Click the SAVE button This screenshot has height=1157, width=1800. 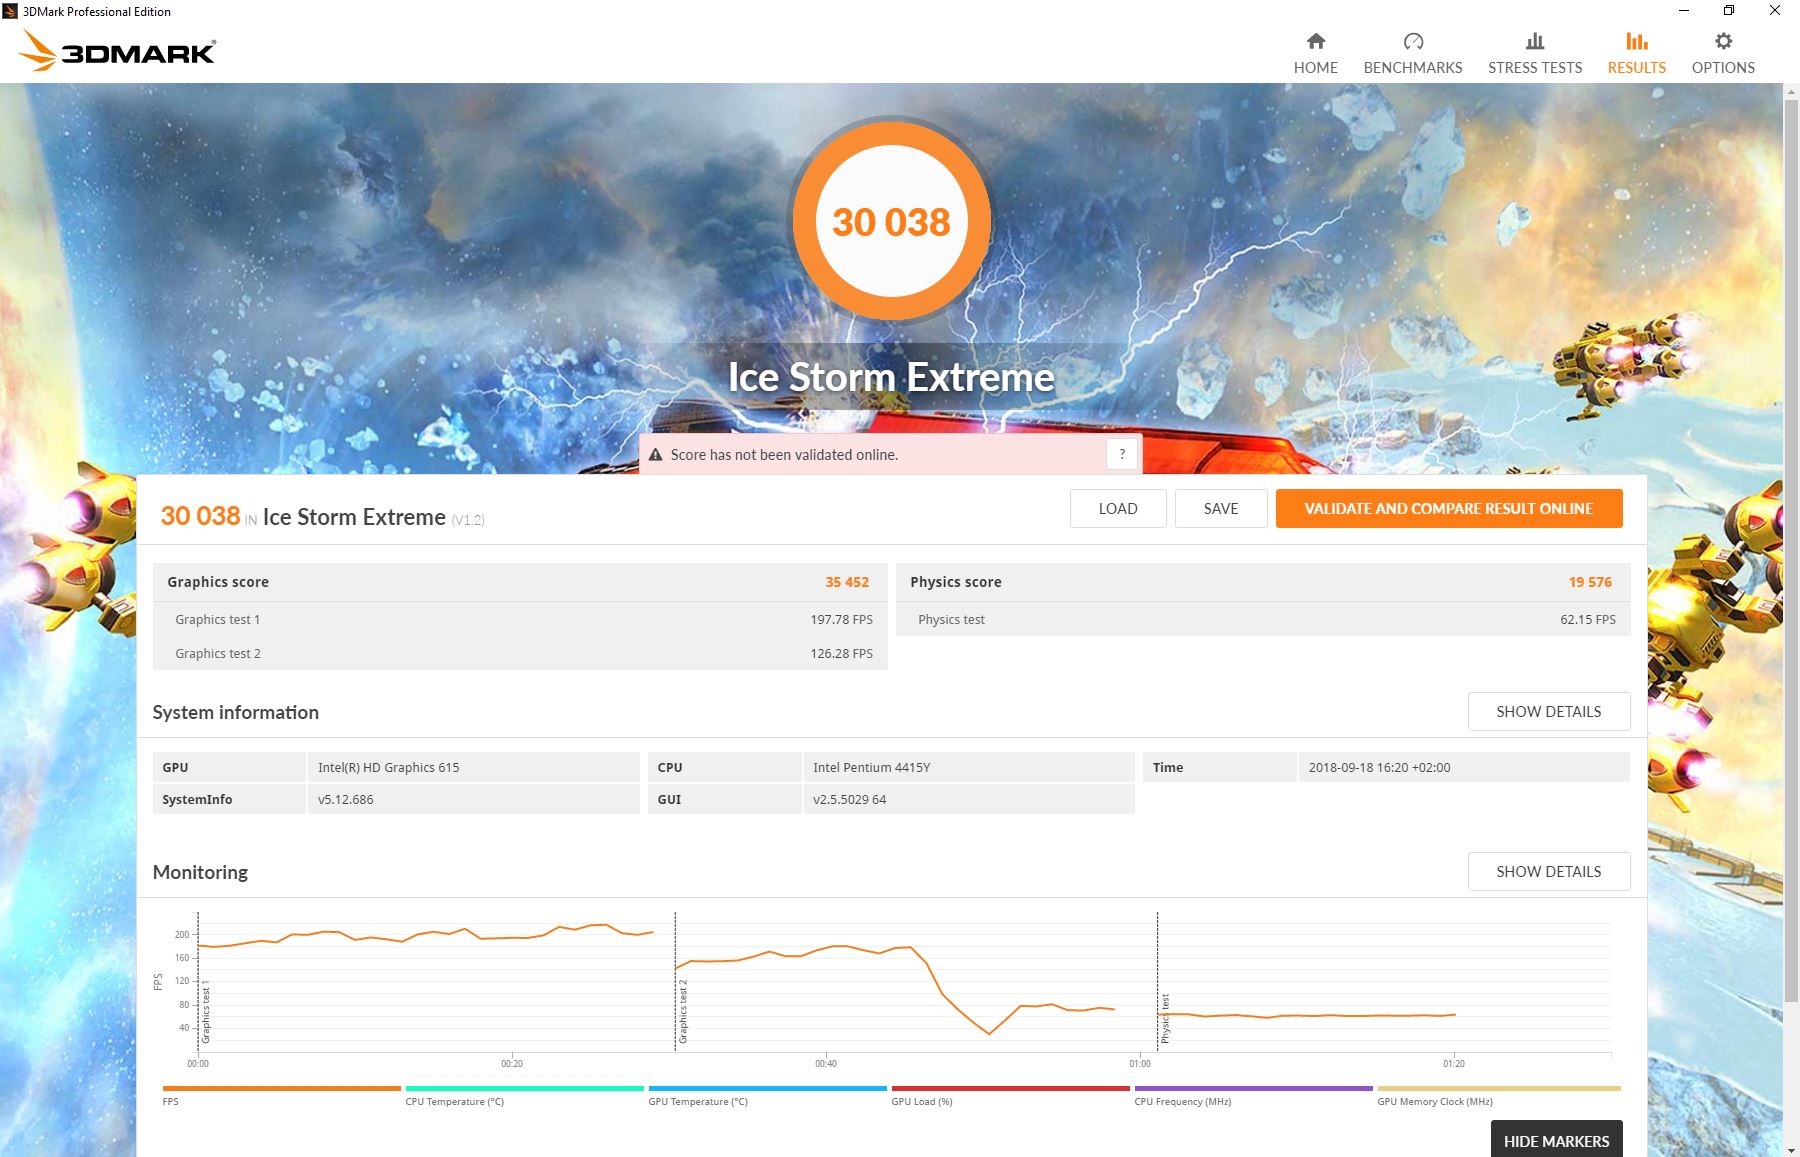pyautogui.click(x=1221, y=508)
